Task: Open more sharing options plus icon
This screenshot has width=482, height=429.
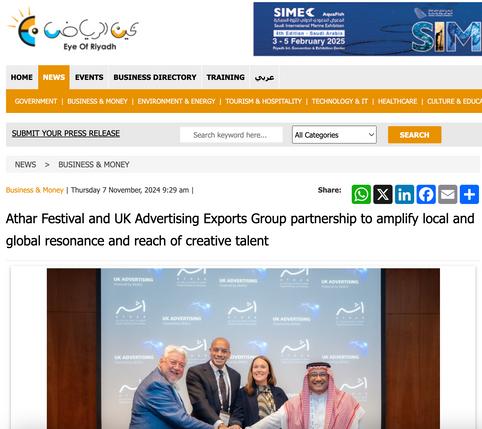Action: pos(469,194)
